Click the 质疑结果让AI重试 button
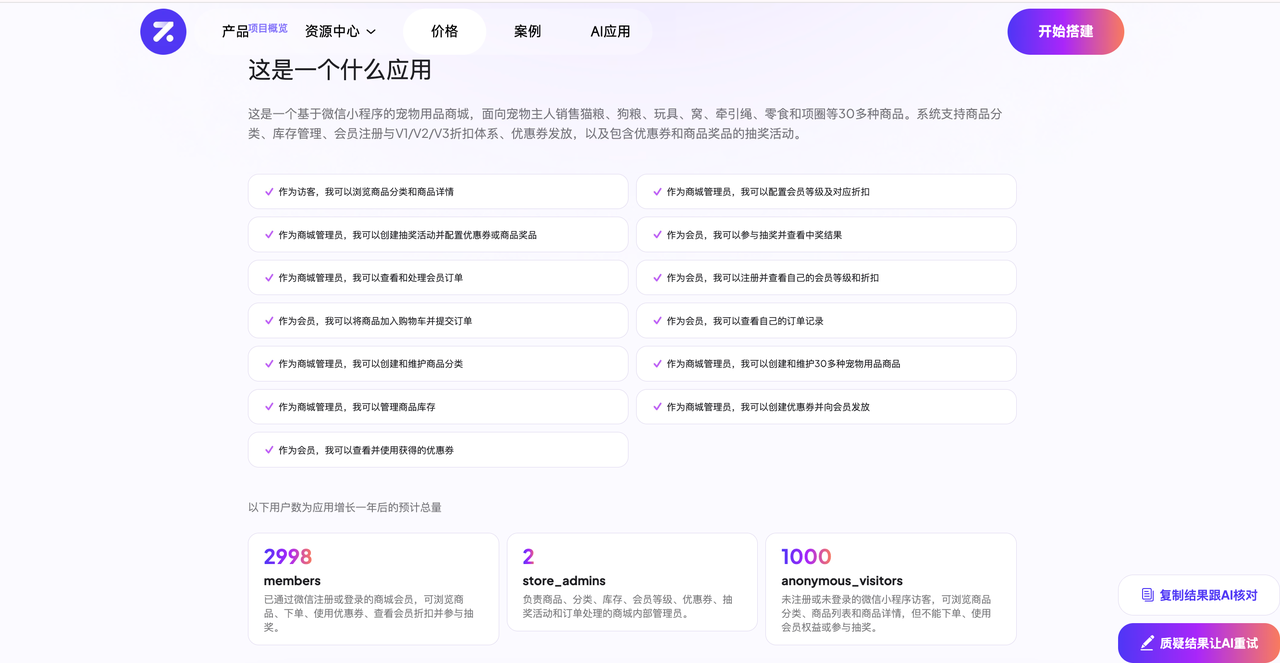Image resolution: width=1280 pixels, height=663 pixels. click(x=1198, y=643)
